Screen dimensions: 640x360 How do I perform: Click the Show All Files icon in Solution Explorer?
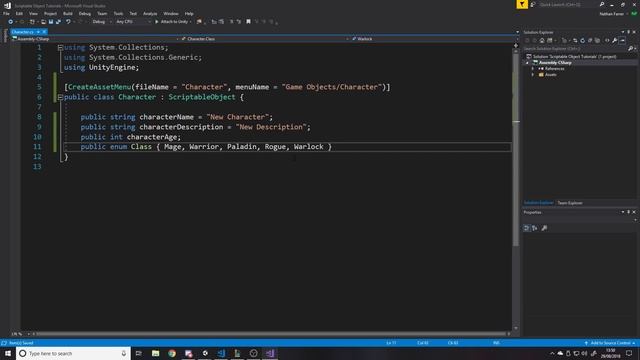(x=598, y=40)
